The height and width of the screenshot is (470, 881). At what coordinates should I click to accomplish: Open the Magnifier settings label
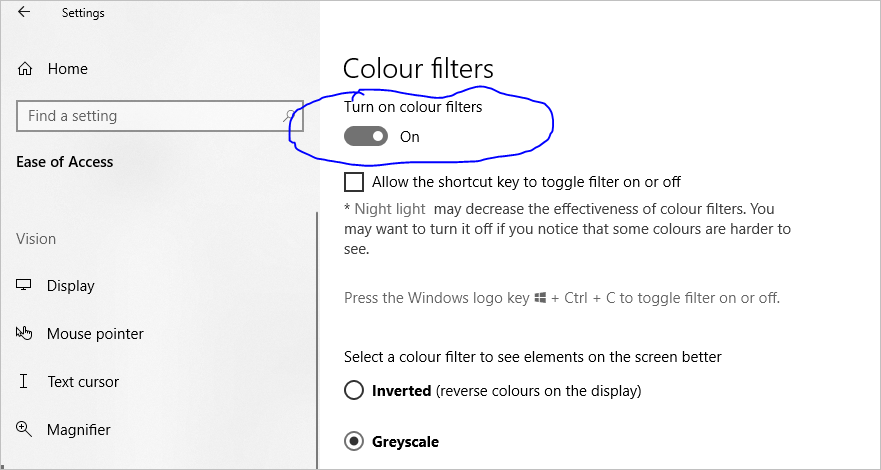click(x=78, y=430)
